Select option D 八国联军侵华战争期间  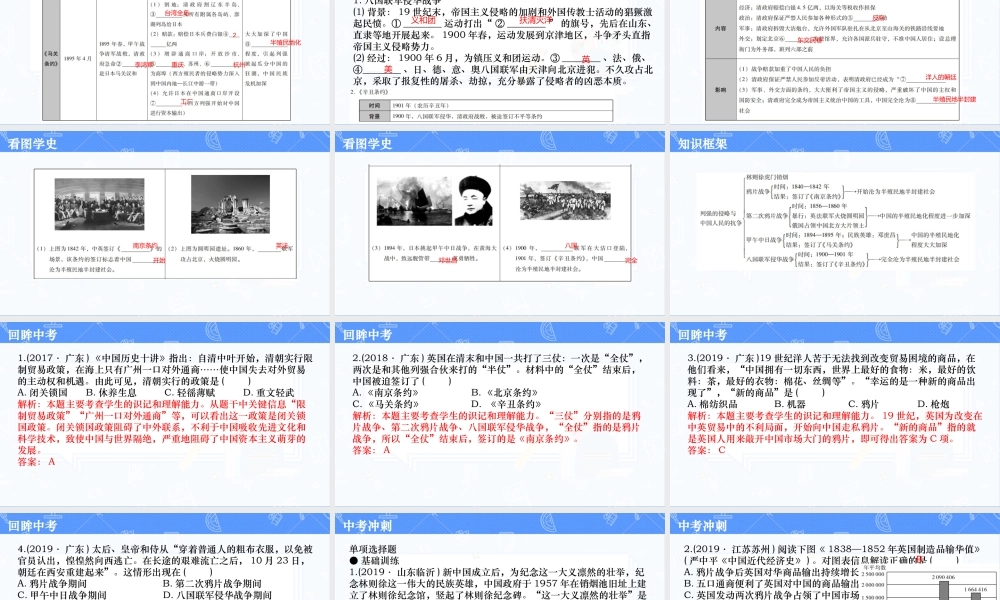[x=216, y=595]
